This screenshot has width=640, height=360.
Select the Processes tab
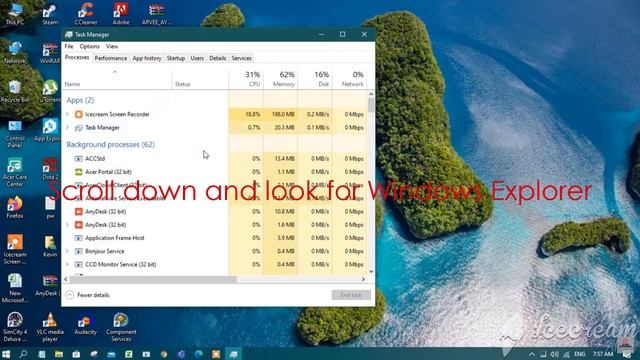click(77, 58)
